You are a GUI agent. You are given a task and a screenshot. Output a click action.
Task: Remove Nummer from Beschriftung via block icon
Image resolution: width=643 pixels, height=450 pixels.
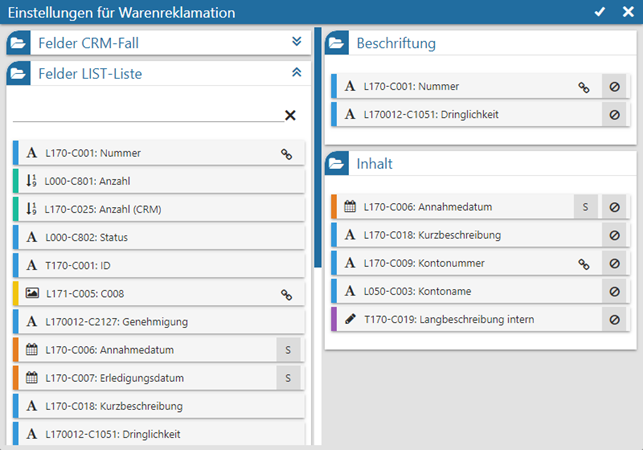(x=615, y=87)
